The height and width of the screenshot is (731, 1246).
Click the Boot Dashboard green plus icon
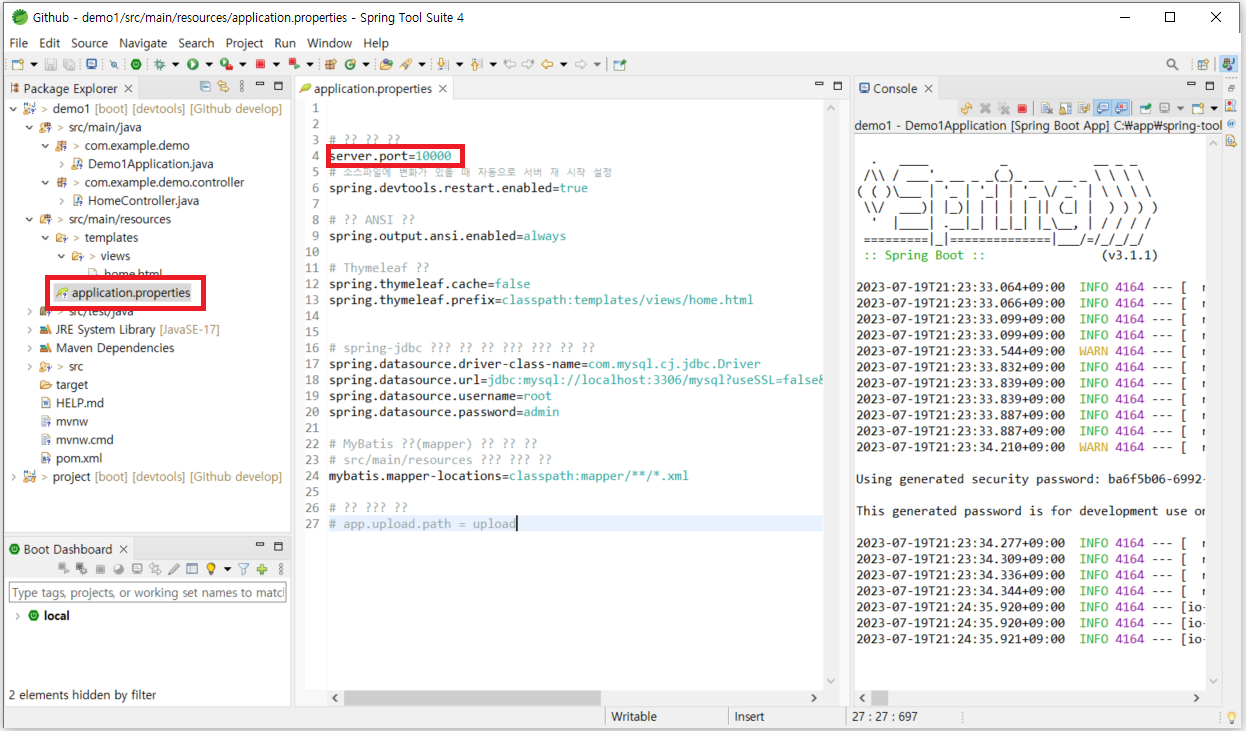[262, 569]
